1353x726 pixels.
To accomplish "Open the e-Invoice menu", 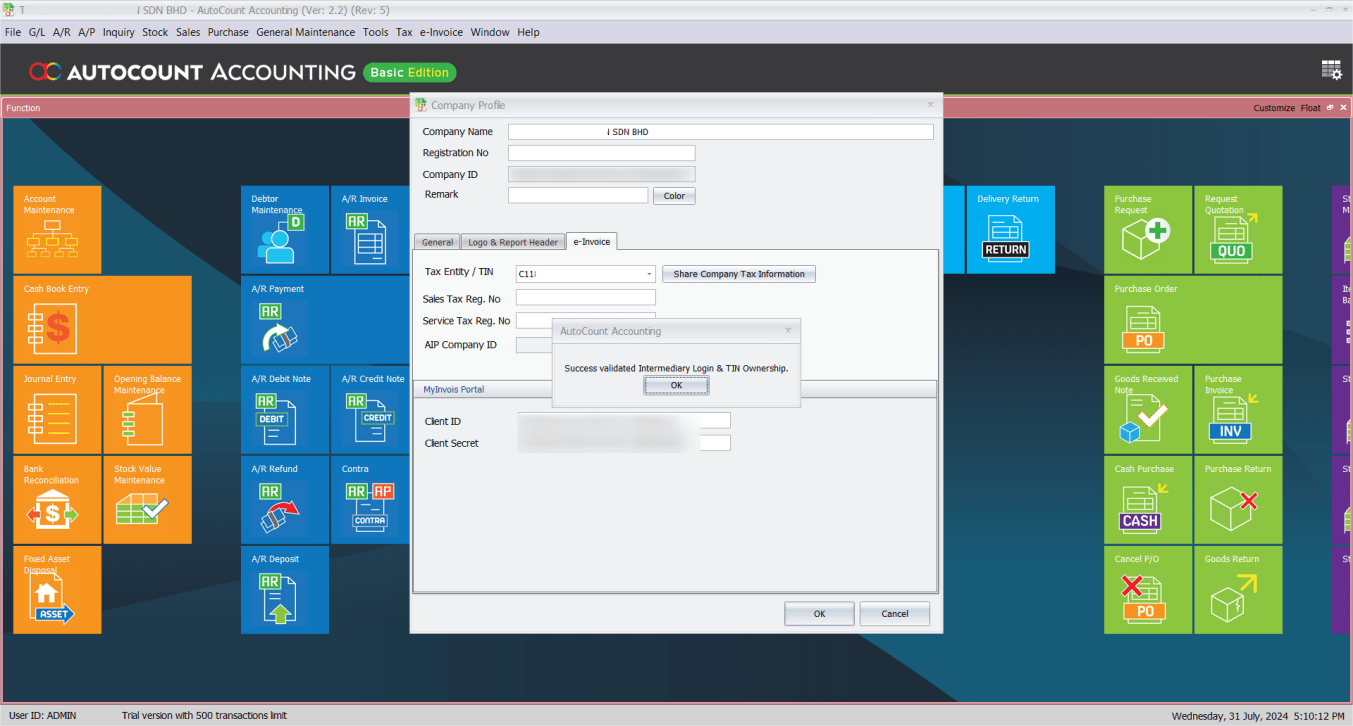I will click(441, 32).
